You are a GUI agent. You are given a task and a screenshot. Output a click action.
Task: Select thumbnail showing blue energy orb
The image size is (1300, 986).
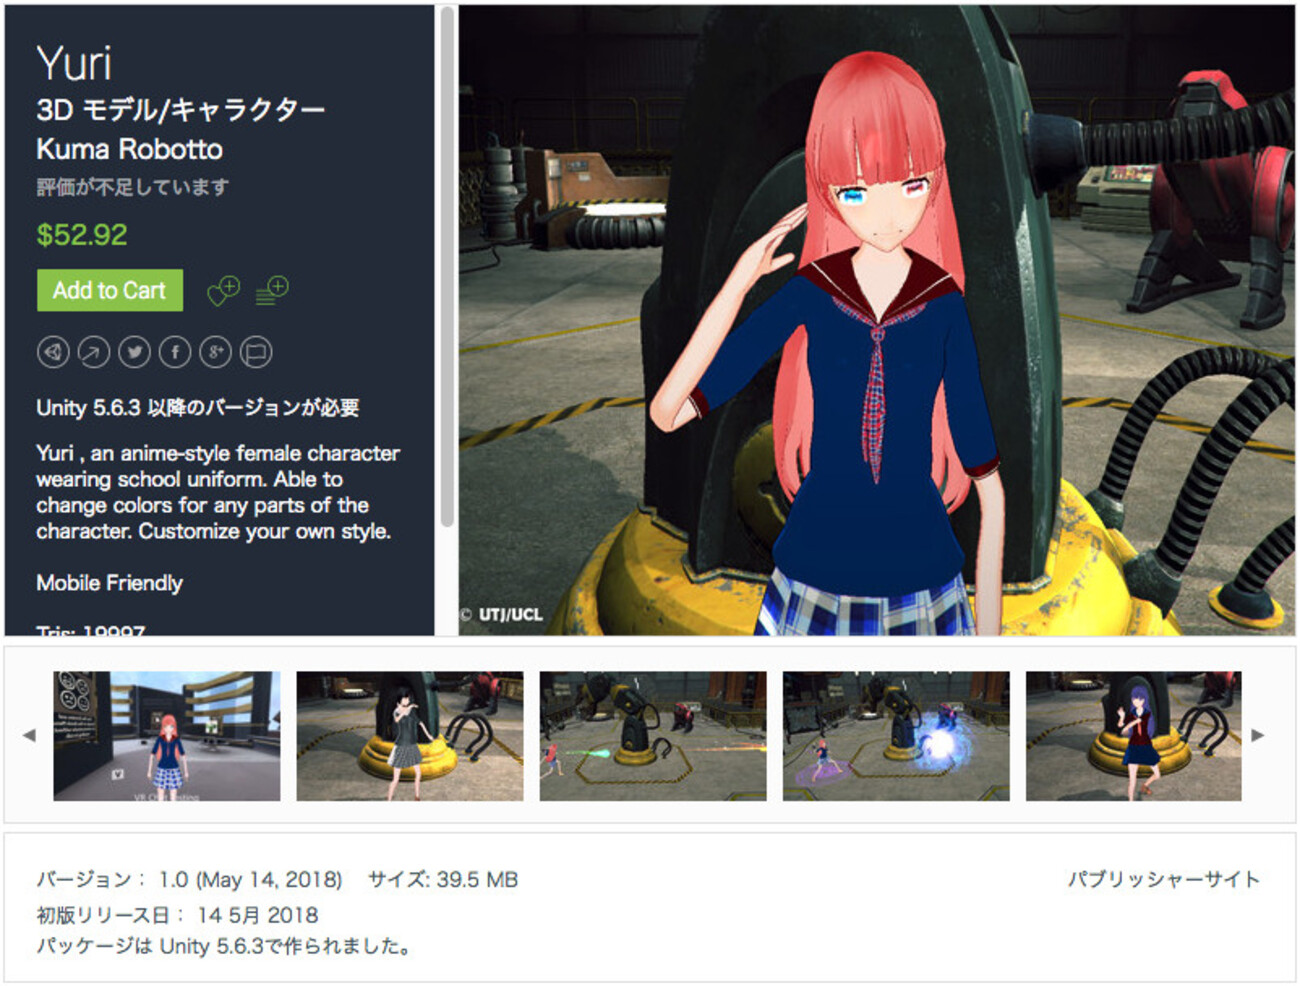896,736
